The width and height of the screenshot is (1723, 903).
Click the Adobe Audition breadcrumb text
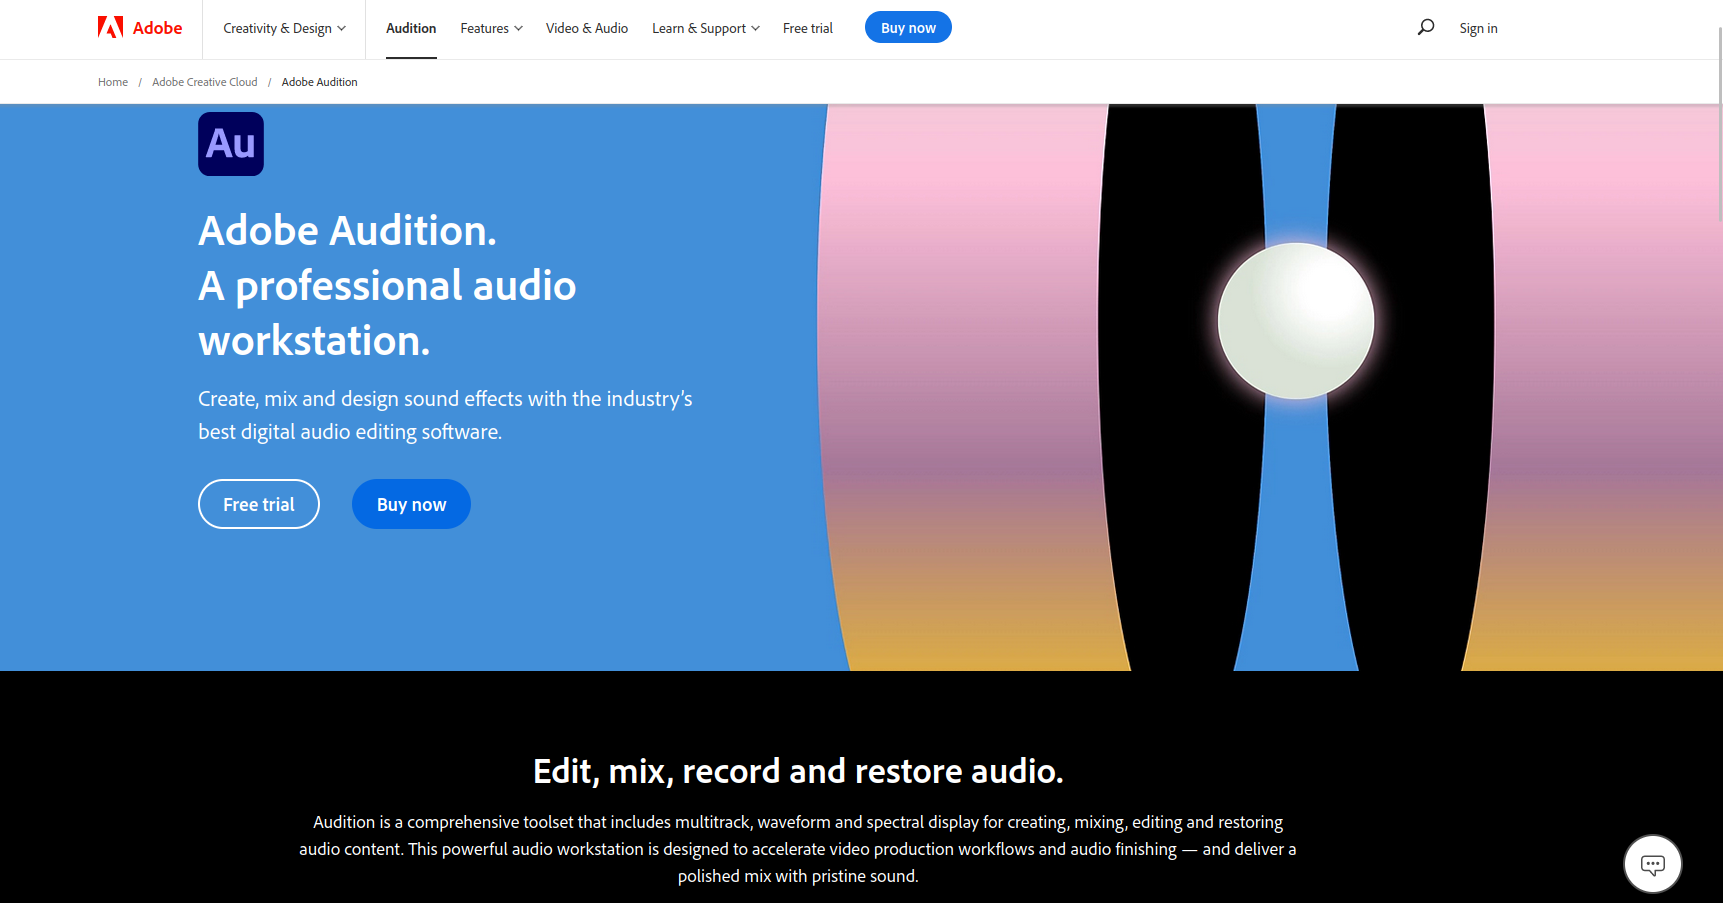[319, 82]
